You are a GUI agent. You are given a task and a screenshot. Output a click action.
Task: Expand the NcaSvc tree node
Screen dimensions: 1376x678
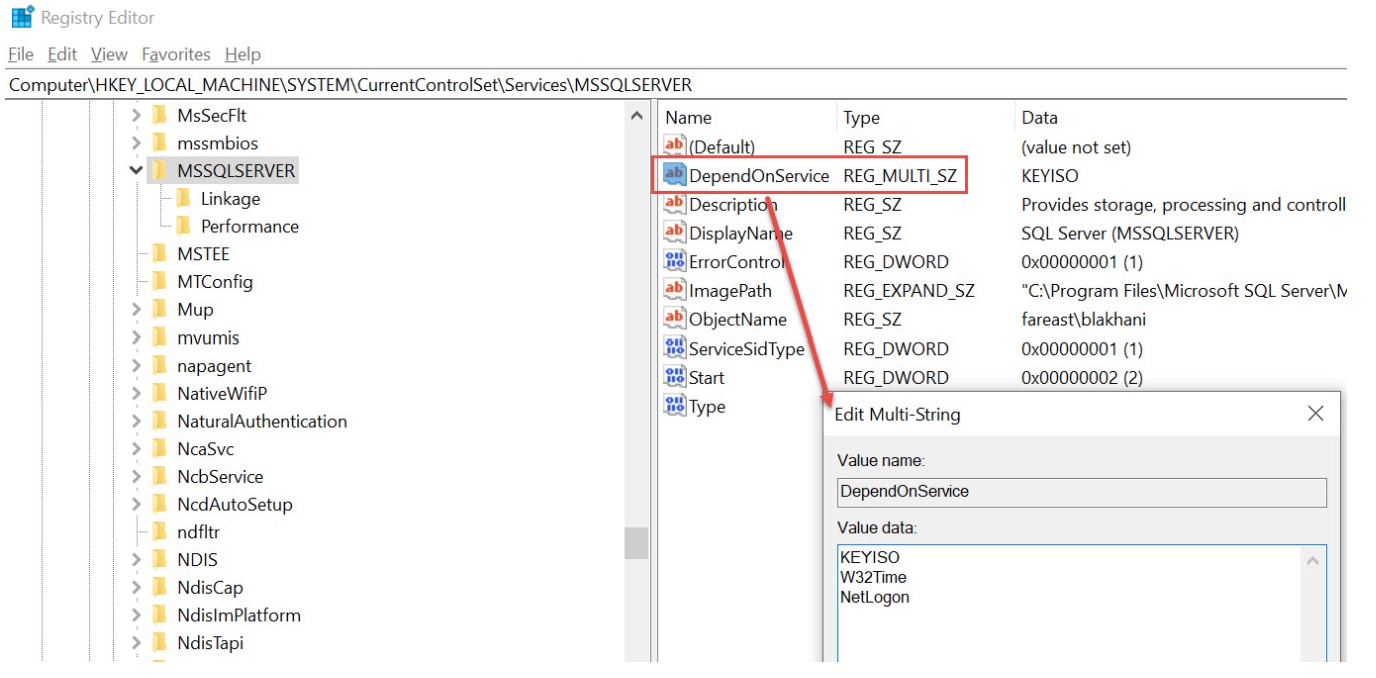point(136,449)
